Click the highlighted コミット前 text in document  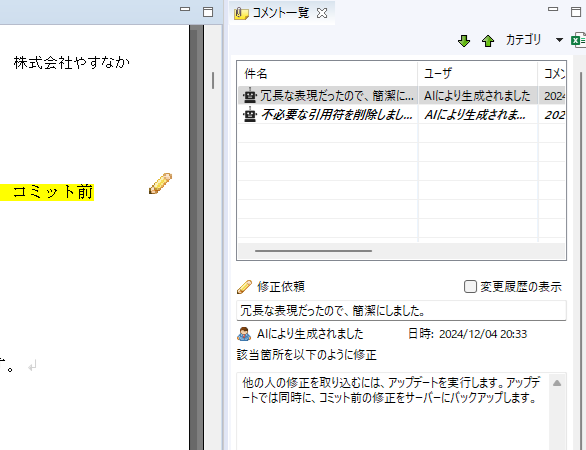coord(53,192)
